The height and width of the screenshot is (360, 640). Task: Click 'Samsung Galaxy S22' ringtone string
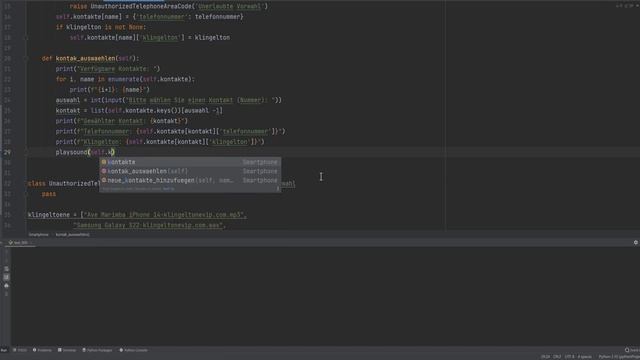(149, 225)
